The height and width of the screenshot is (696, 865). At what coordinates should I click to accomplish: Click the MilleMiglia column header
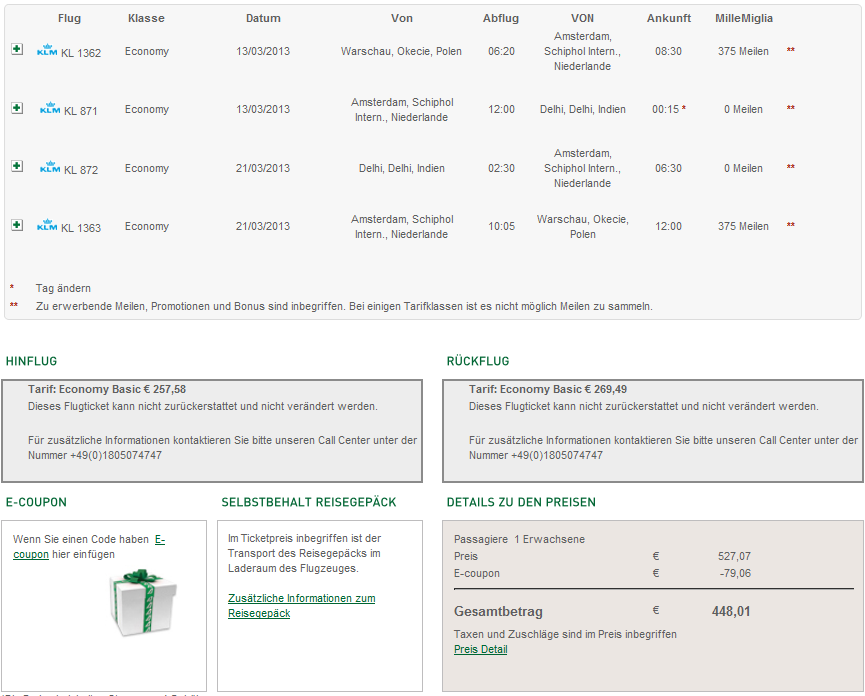[x=743, y=18]
